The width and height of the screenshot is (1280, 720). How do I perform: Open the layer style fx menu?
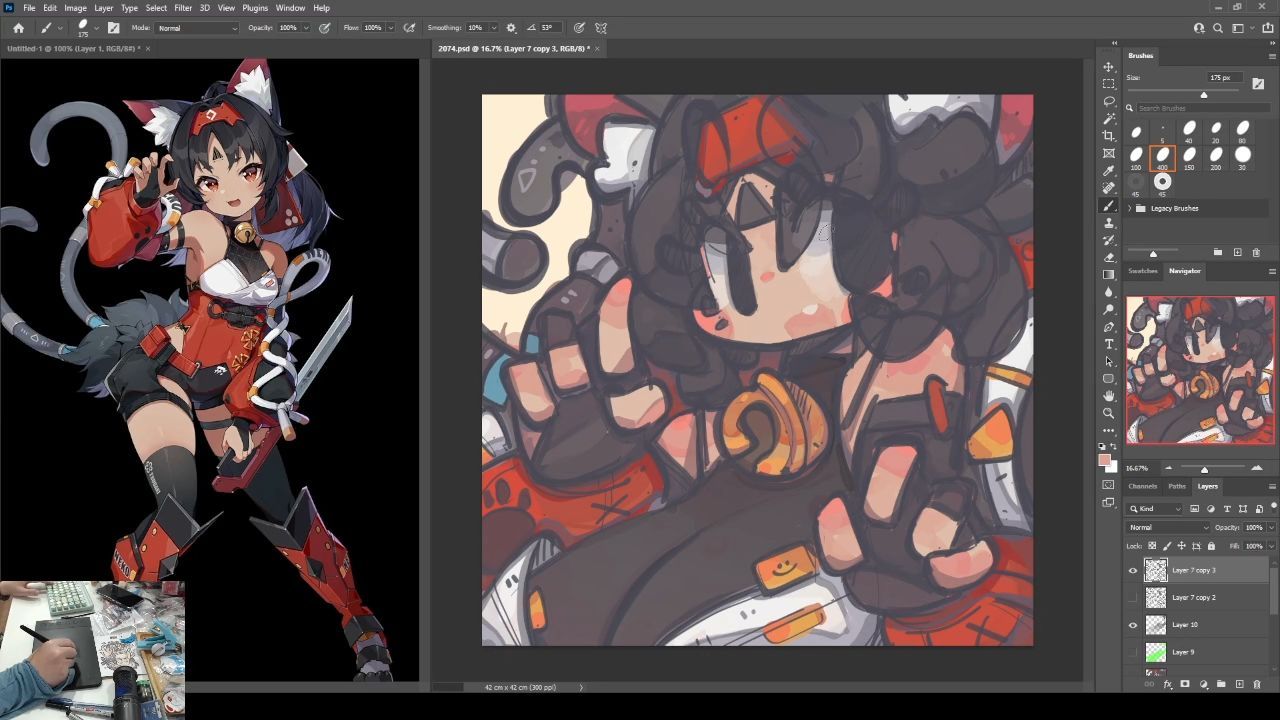1167,685
